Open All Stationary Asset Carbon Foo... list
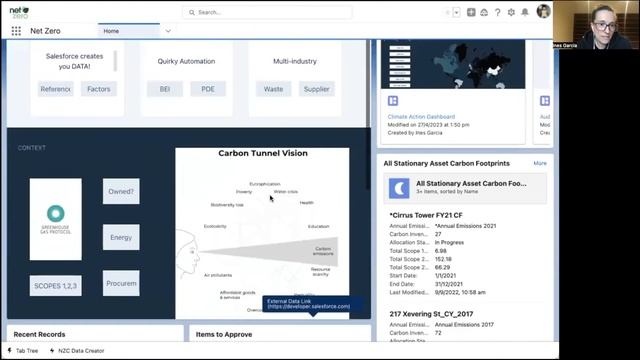Viewport: 640px width, 360px height. click(x=471, y=184)
